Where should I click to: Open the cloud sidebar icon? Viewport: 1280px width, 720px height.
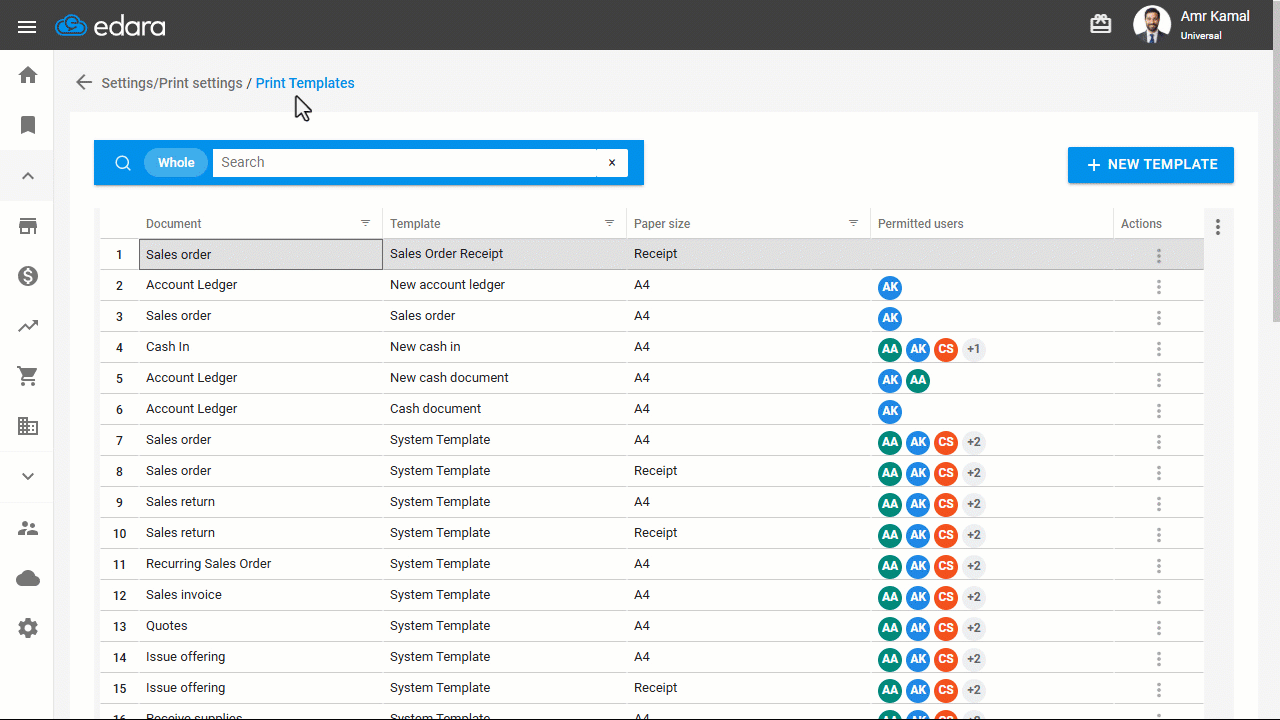pos(28,578)
